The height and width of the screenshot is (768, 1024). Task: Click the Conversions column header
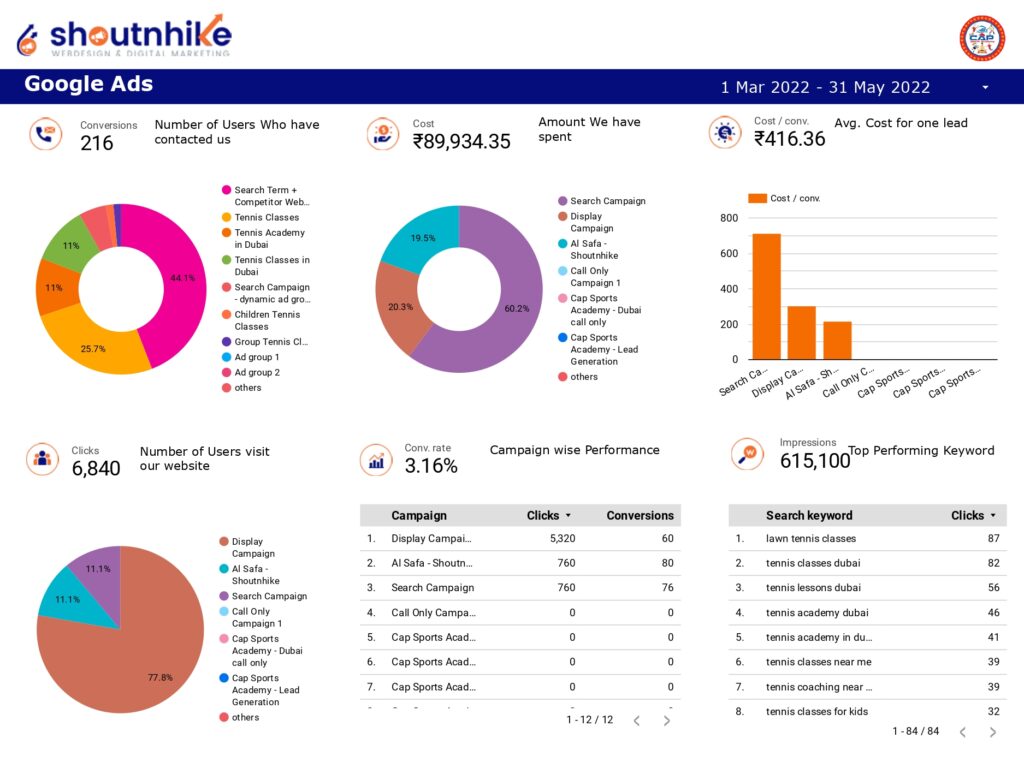tap(640, 515)
